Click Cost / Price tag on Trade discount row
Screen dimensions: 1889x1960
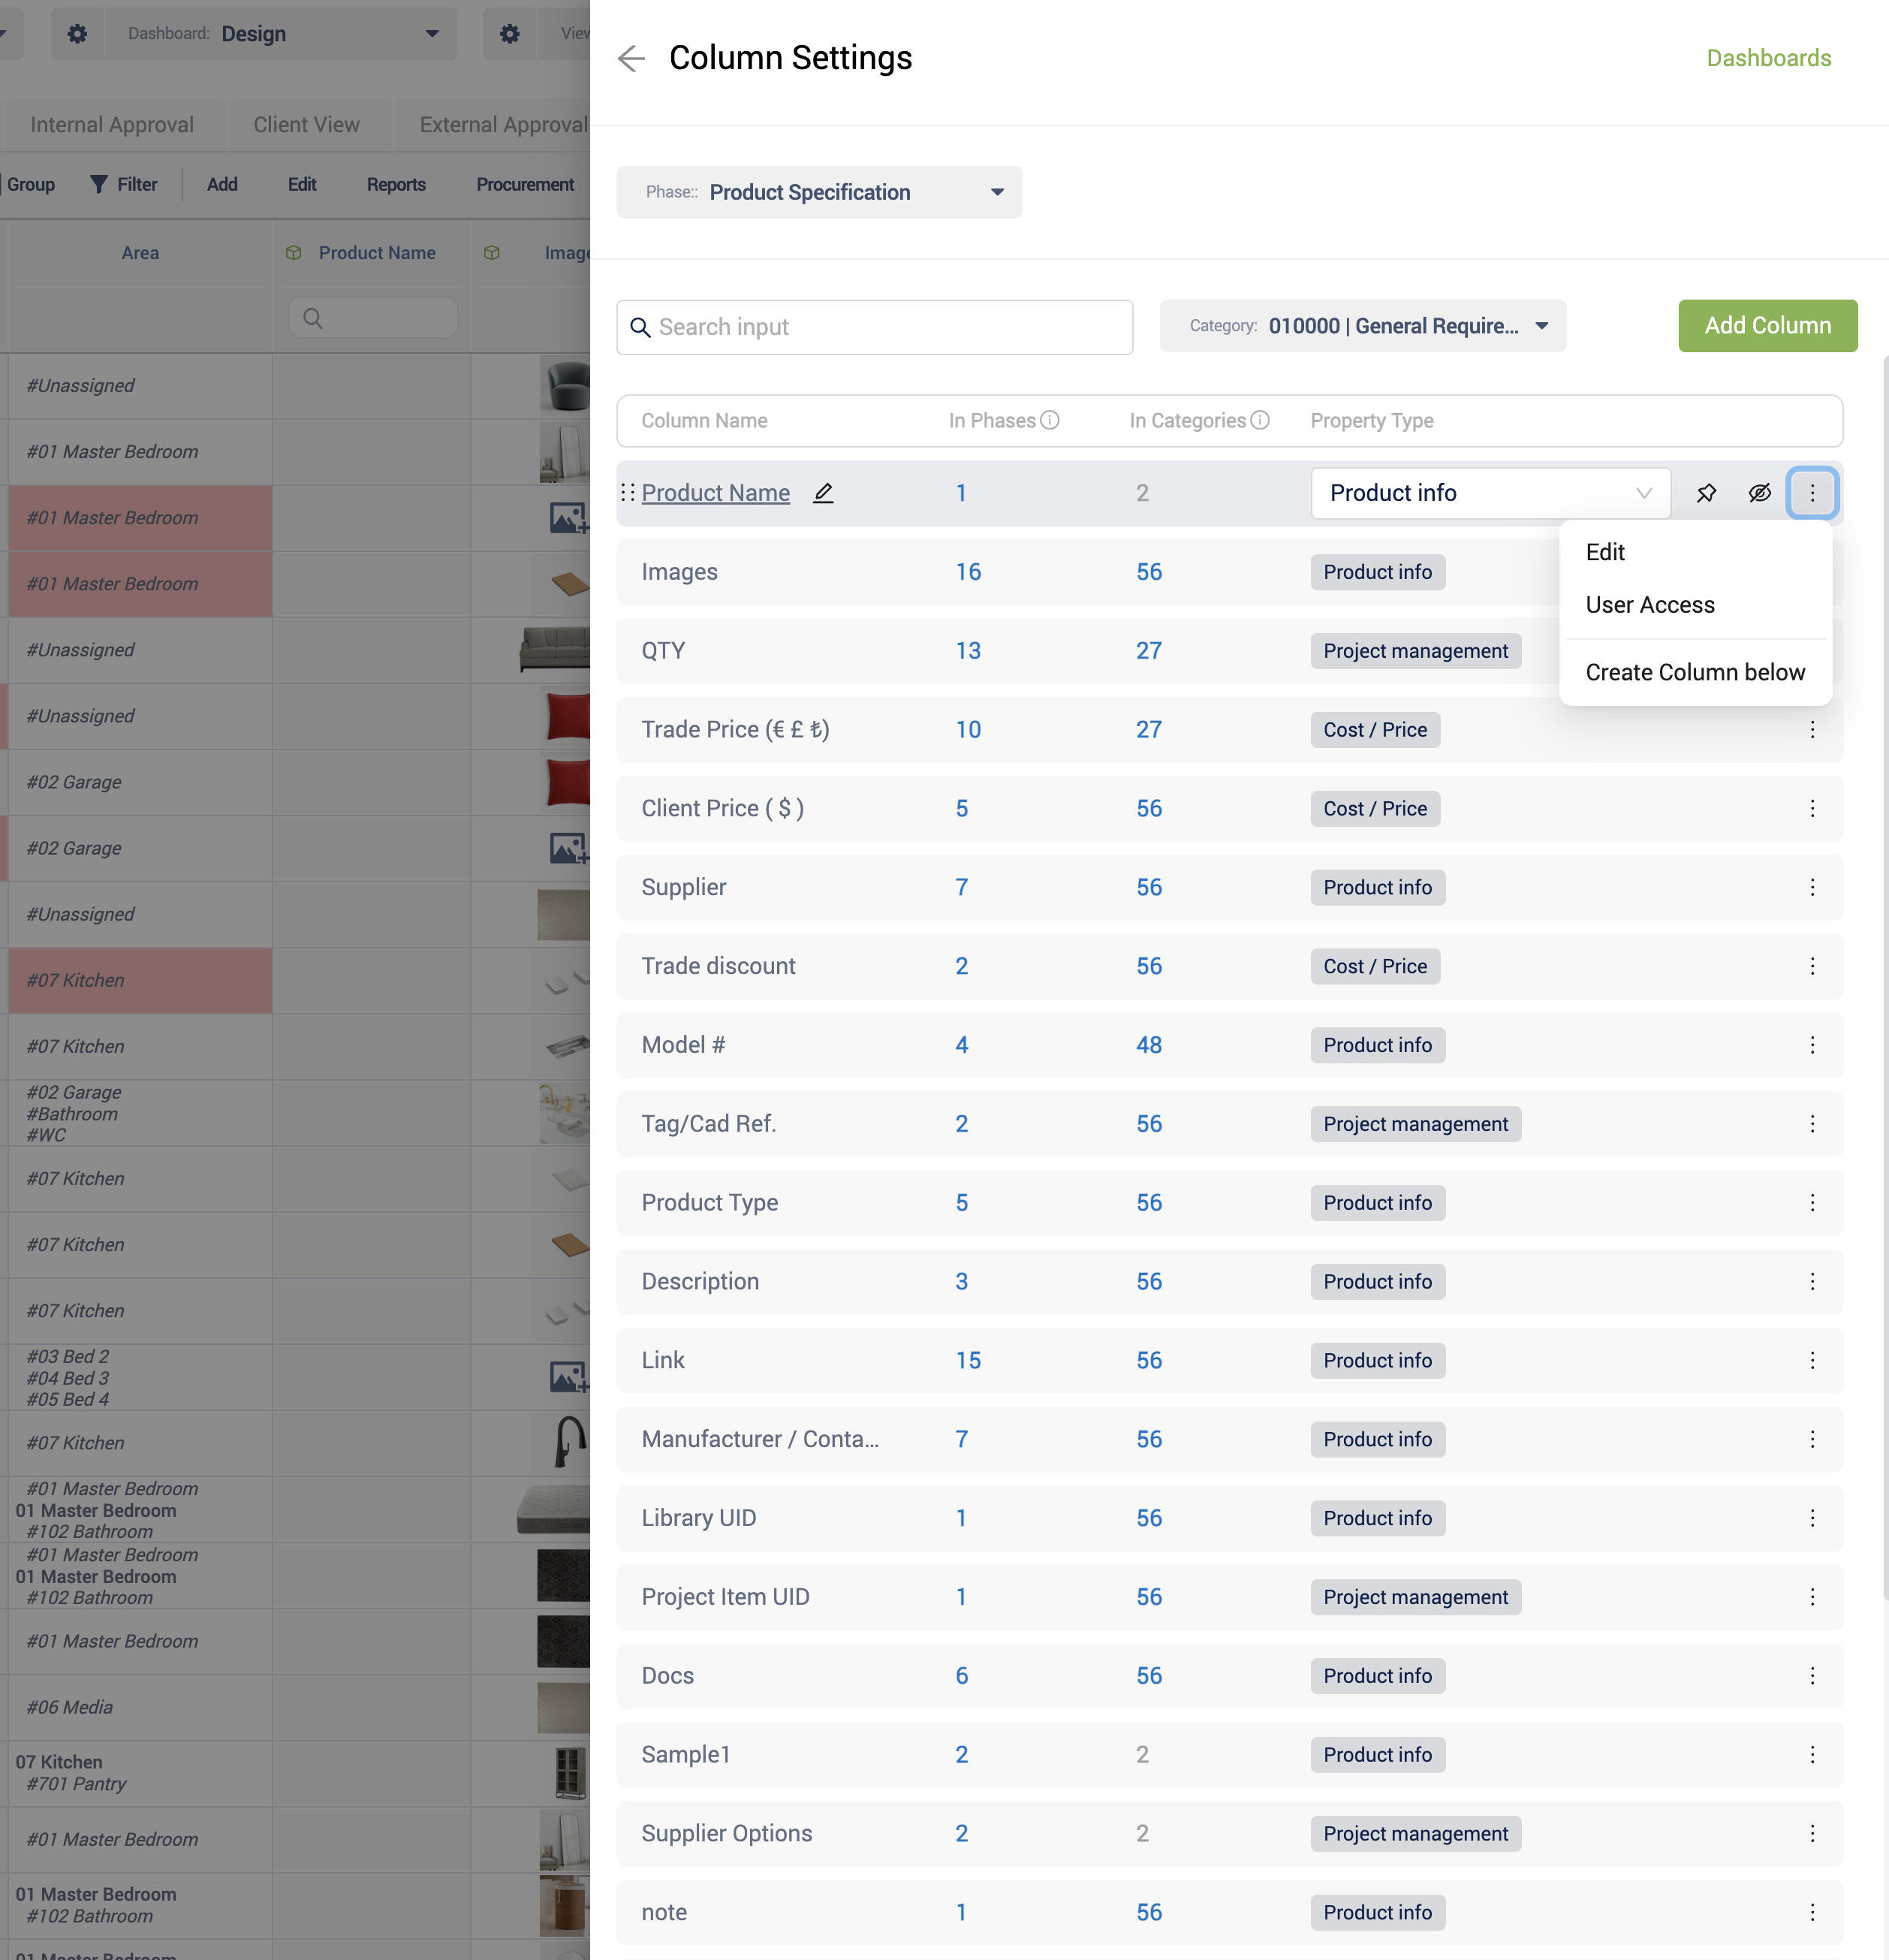[1375, 966]
